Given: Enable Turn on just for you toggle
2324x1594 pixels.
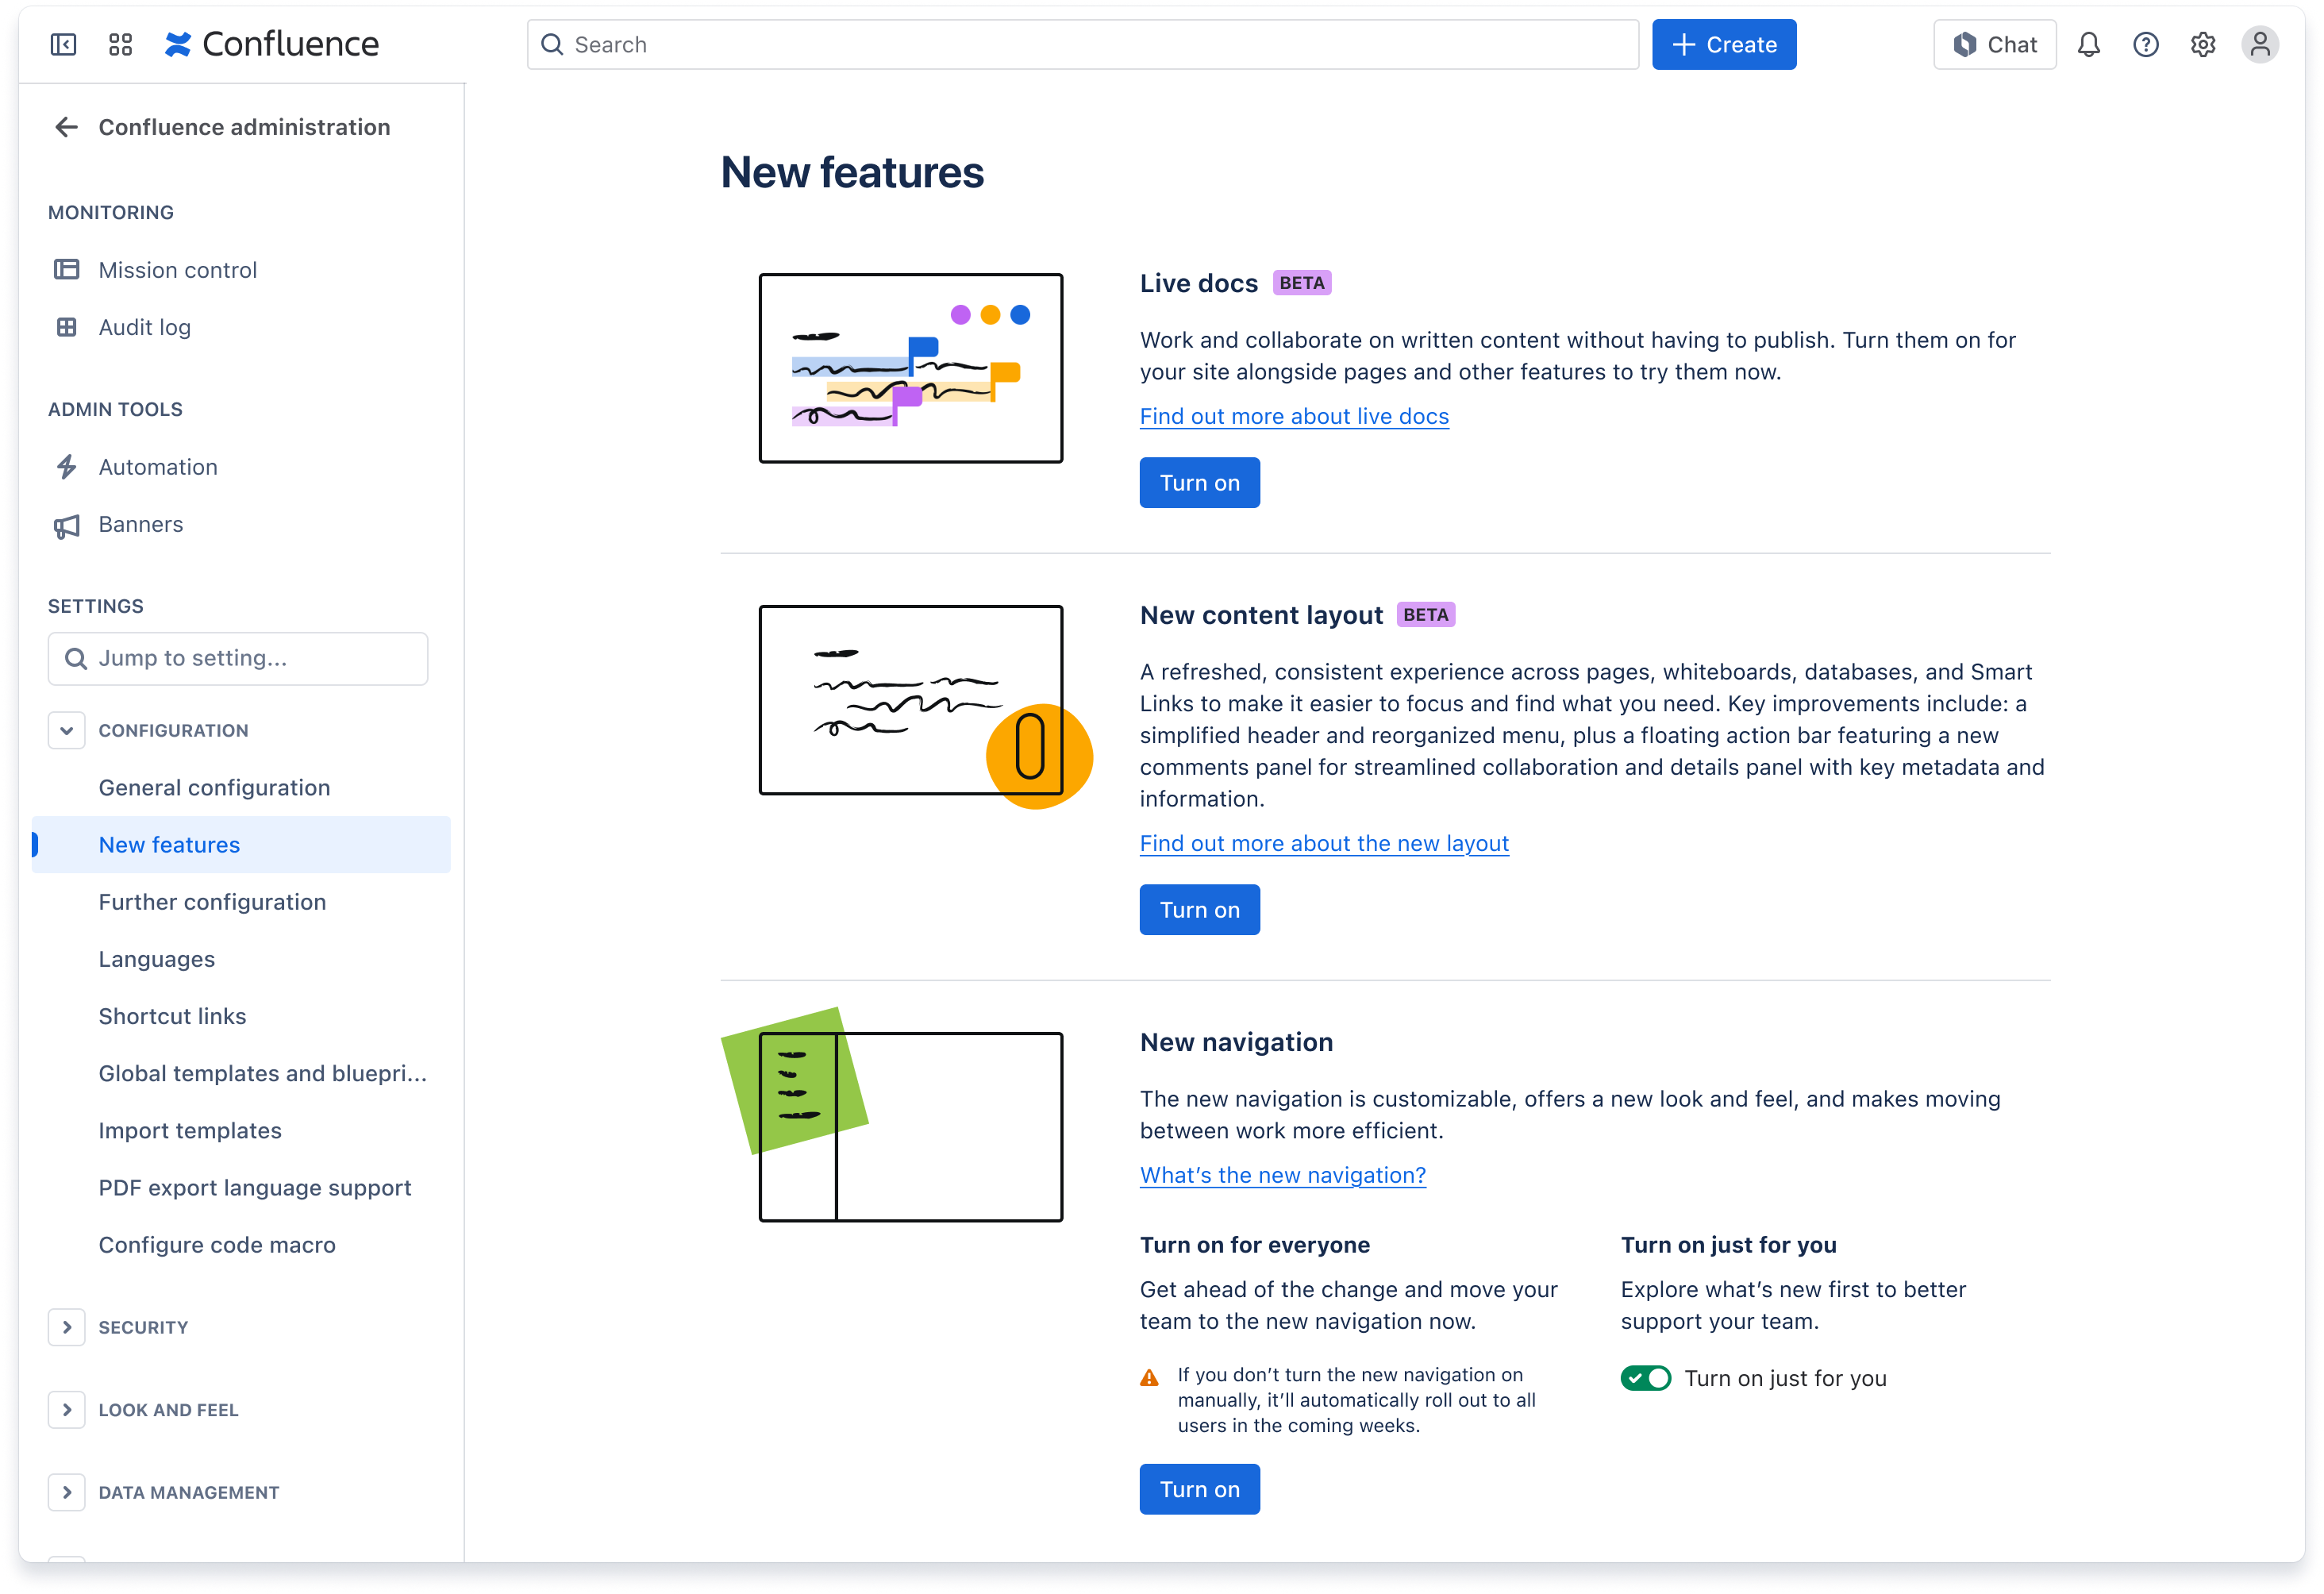Looking at the screenshot, I should pos(1645,1377).
